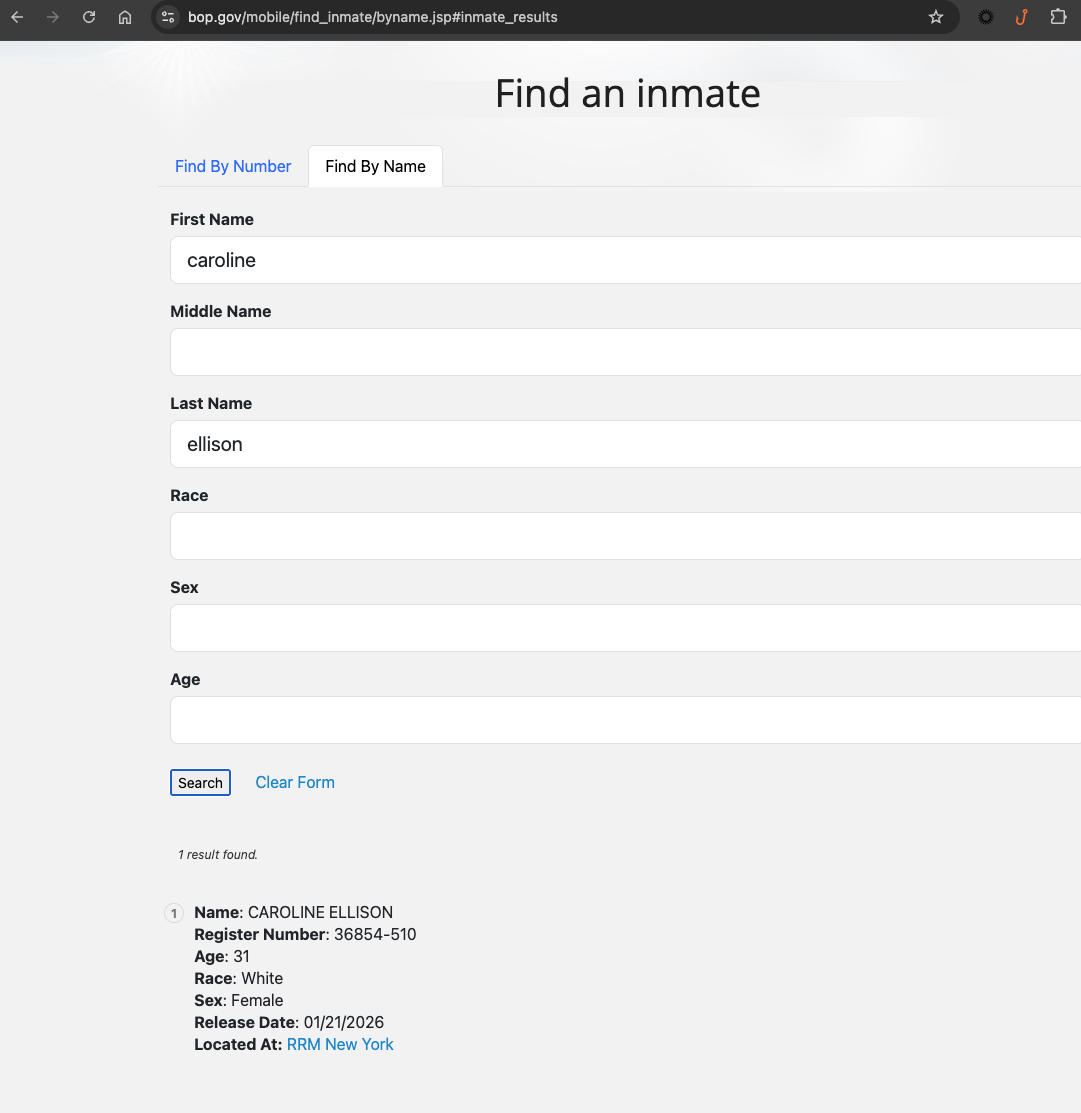
Task: Click the Clear Form link
Action: [x=295, y=782]
